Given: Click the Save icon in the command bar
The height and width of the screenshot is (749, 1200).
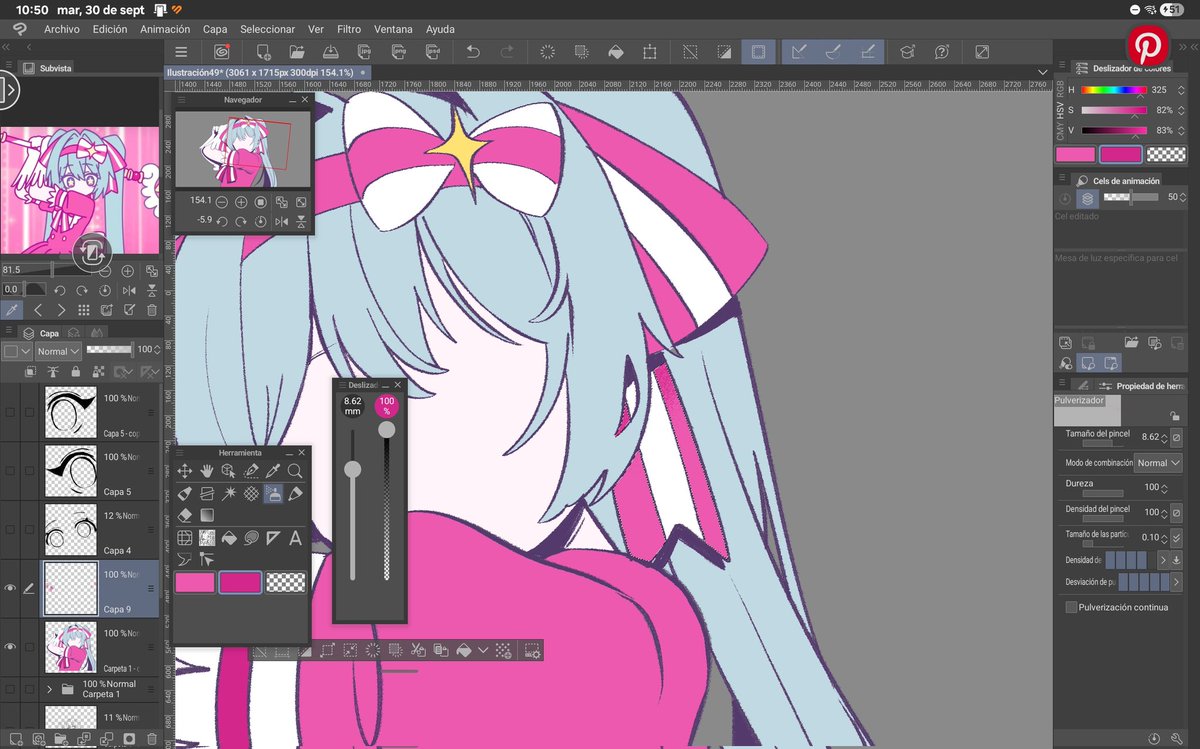Looking at the screenshot, I should pos(331,52).
